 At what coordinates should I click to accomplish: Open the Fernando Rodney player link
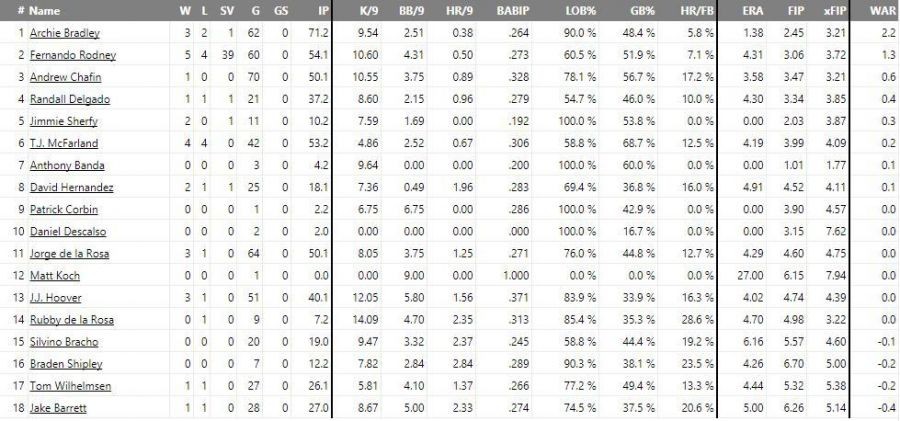[73, 55]
